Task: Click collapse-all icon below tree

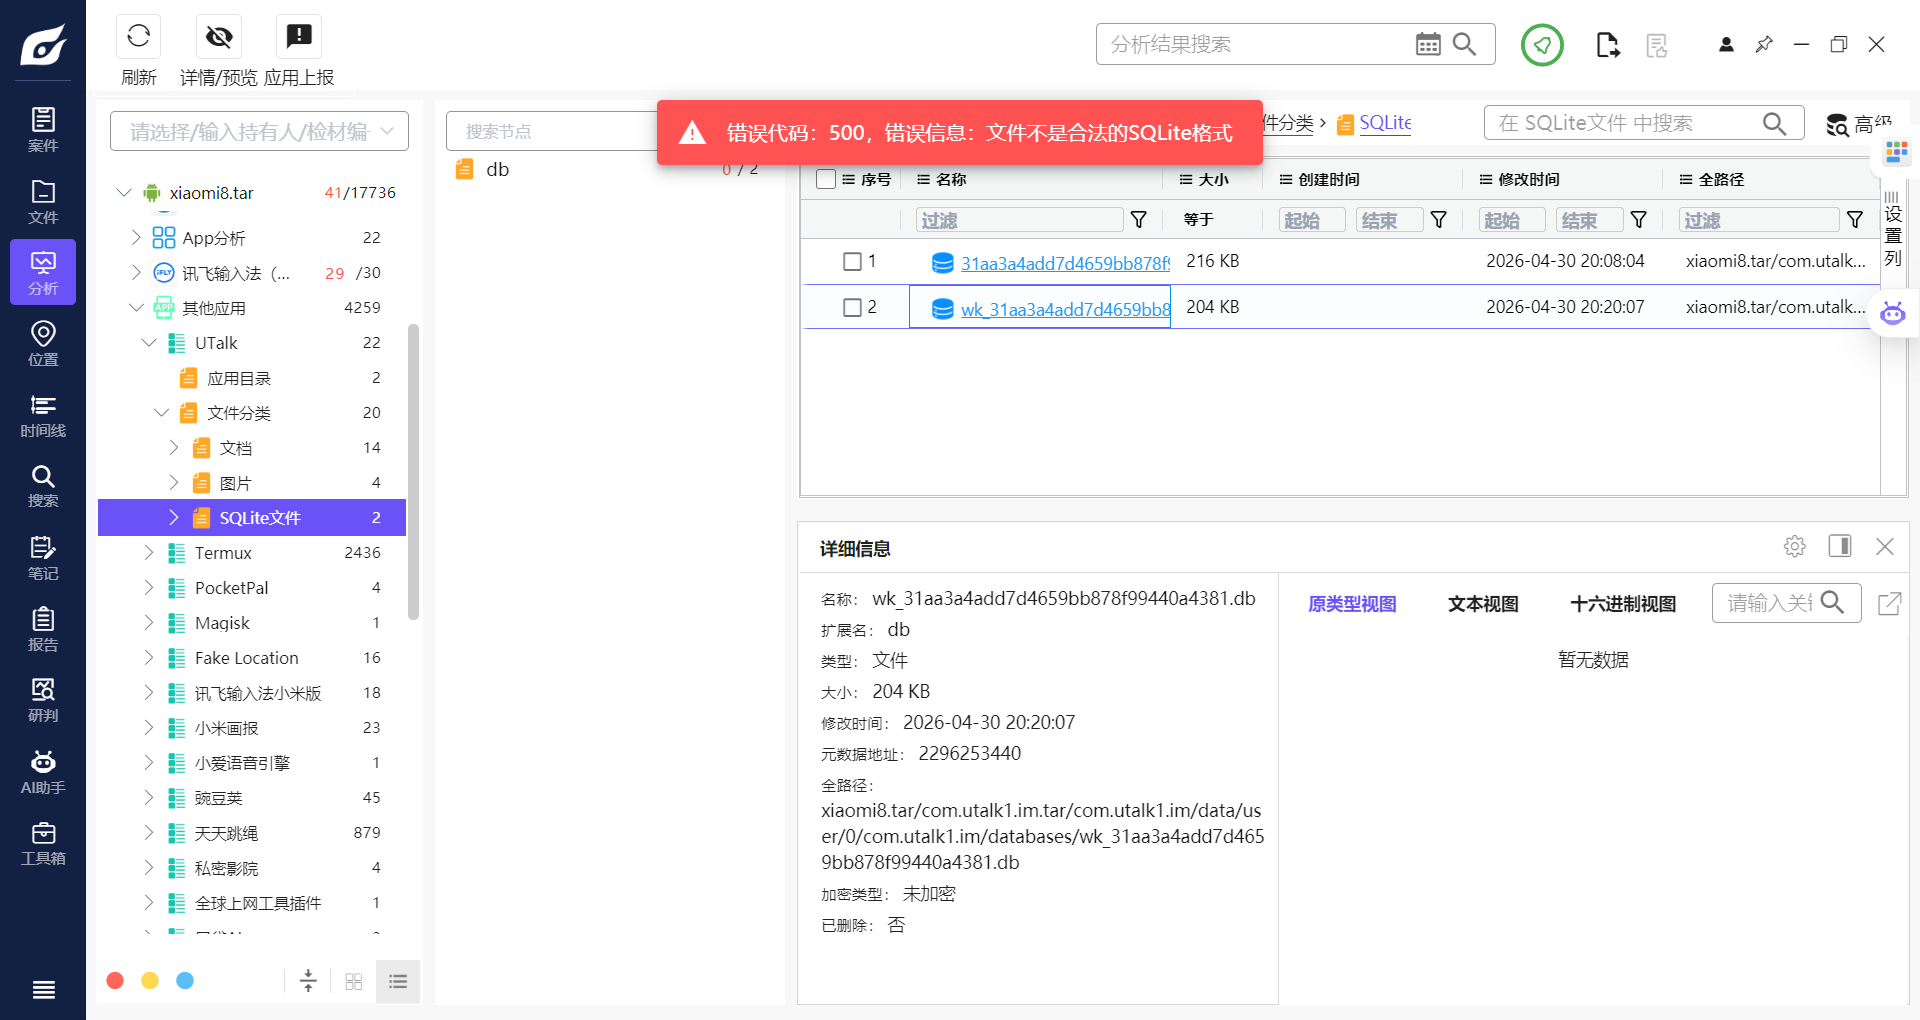Action: coord(308,981)
